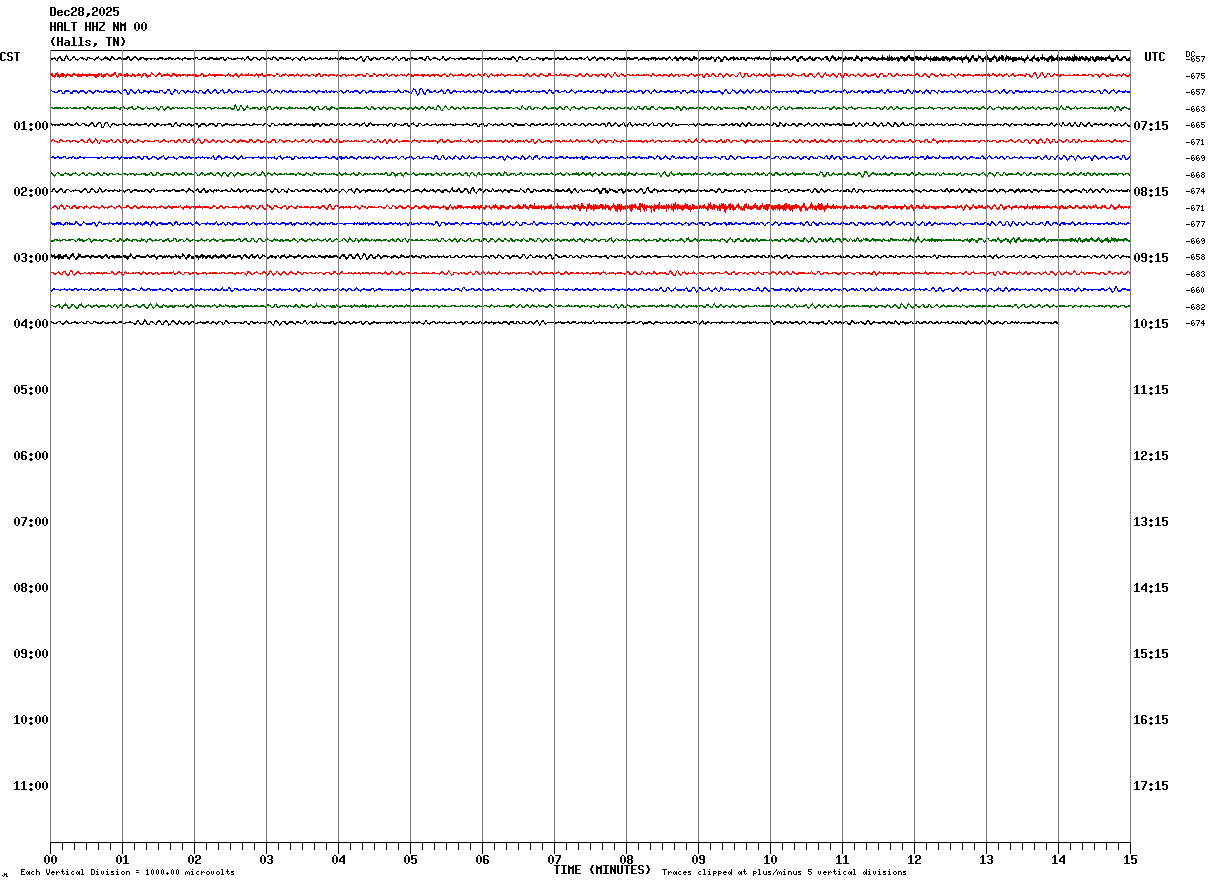Click the DC offset value -683
The image size is (1210, 886).
(x=1195, y=274)
